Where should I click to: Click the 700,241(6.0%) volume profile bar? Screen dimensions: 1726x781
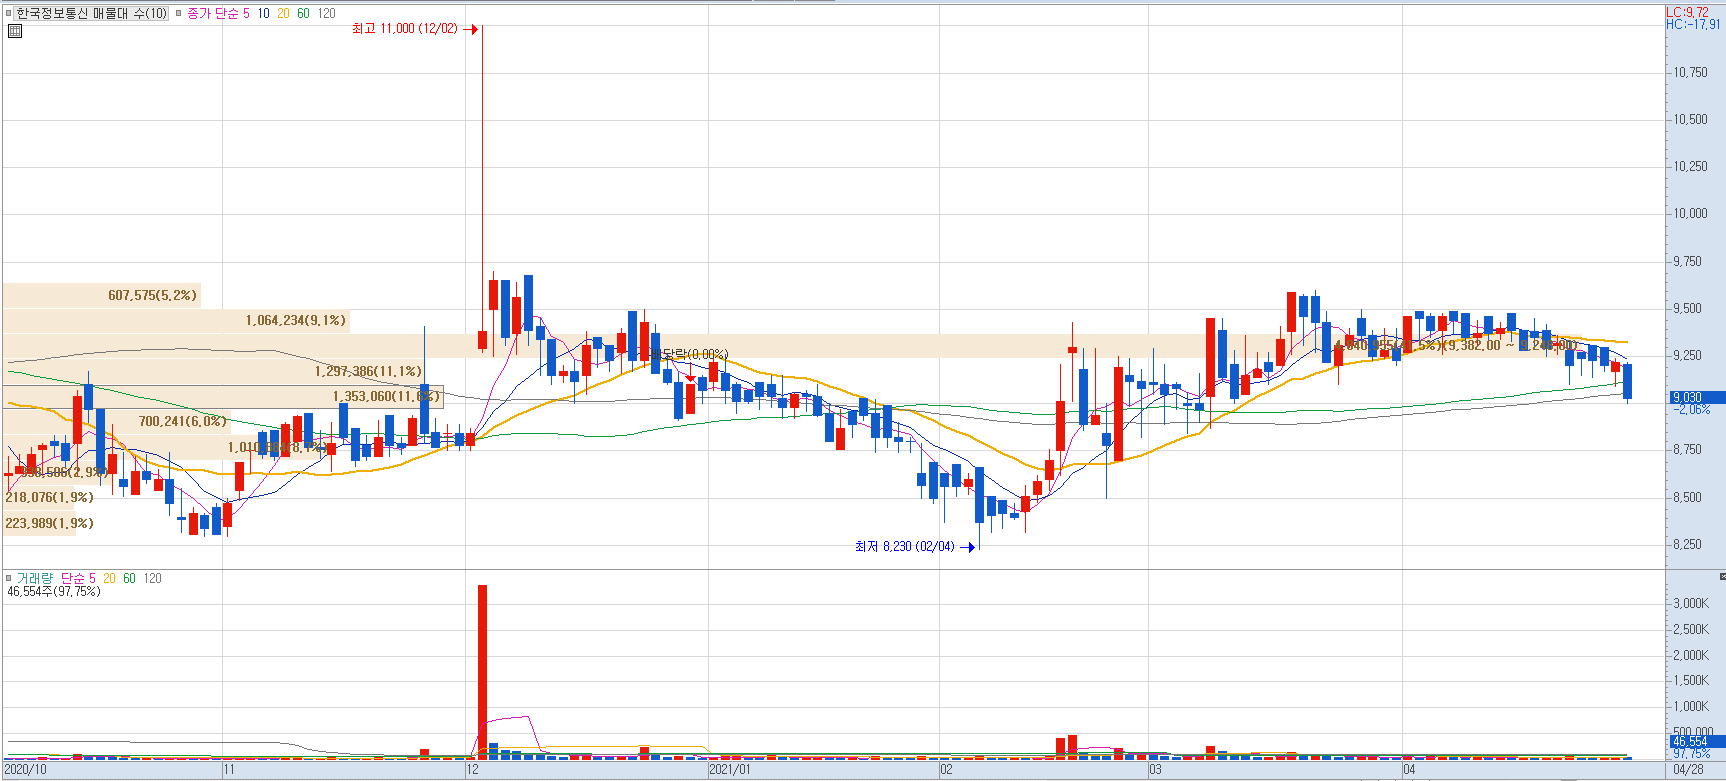(115, 421)
